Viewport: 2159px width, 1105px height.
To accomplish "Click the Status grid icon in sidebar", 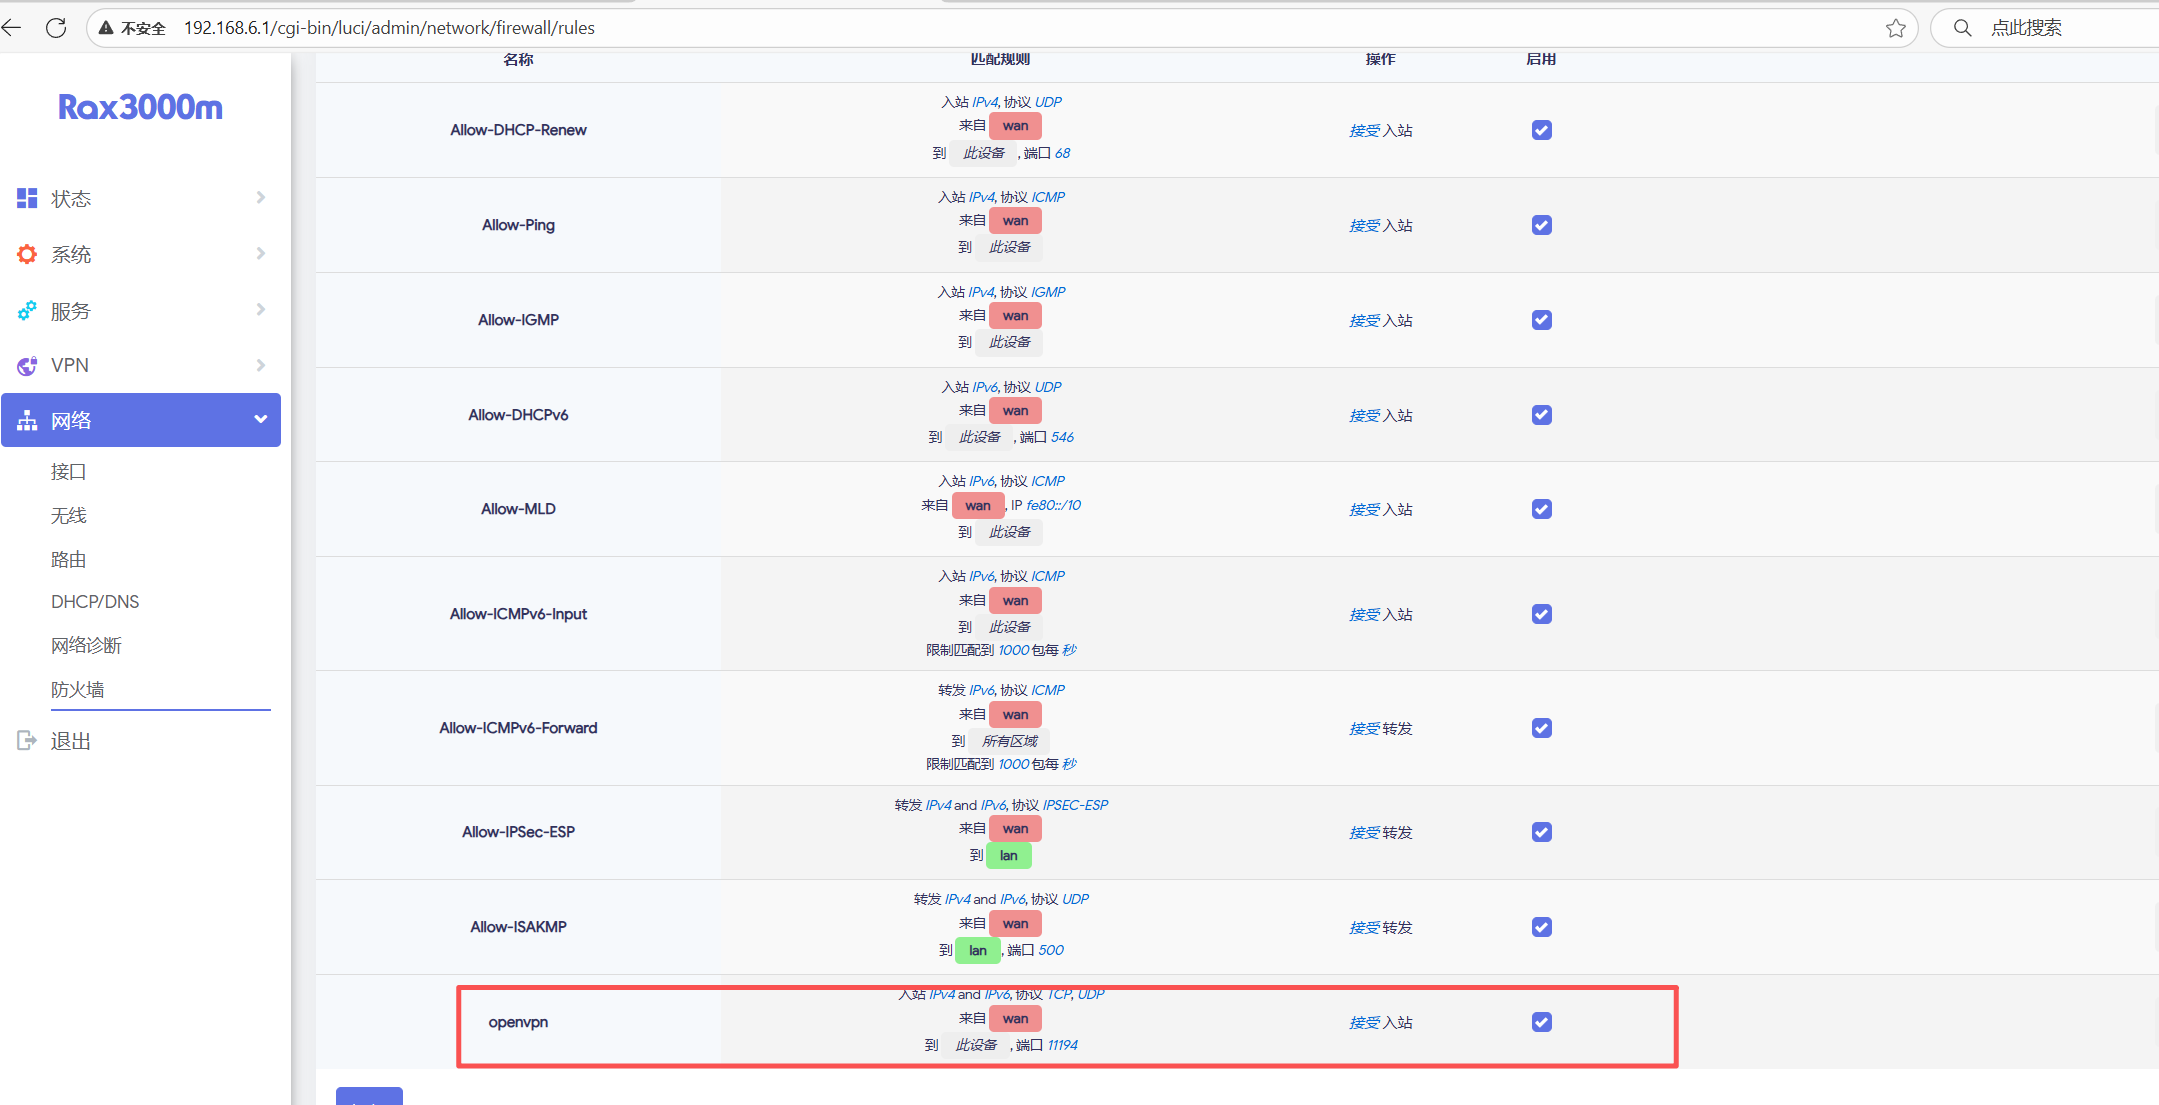I will tap(27, 198).
